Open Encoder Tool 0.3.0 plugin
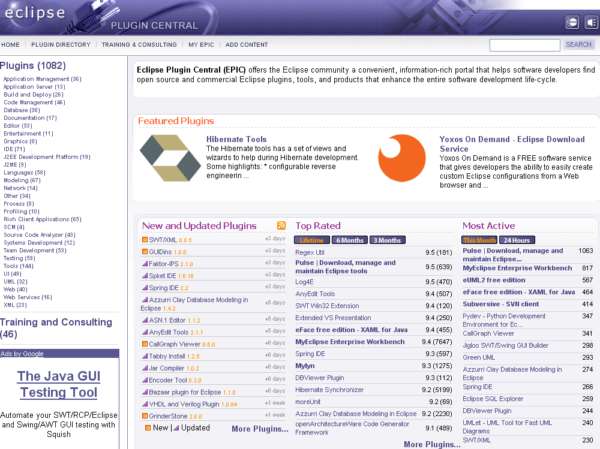Viewport: 600px width, 449px height. click(175, 380)
